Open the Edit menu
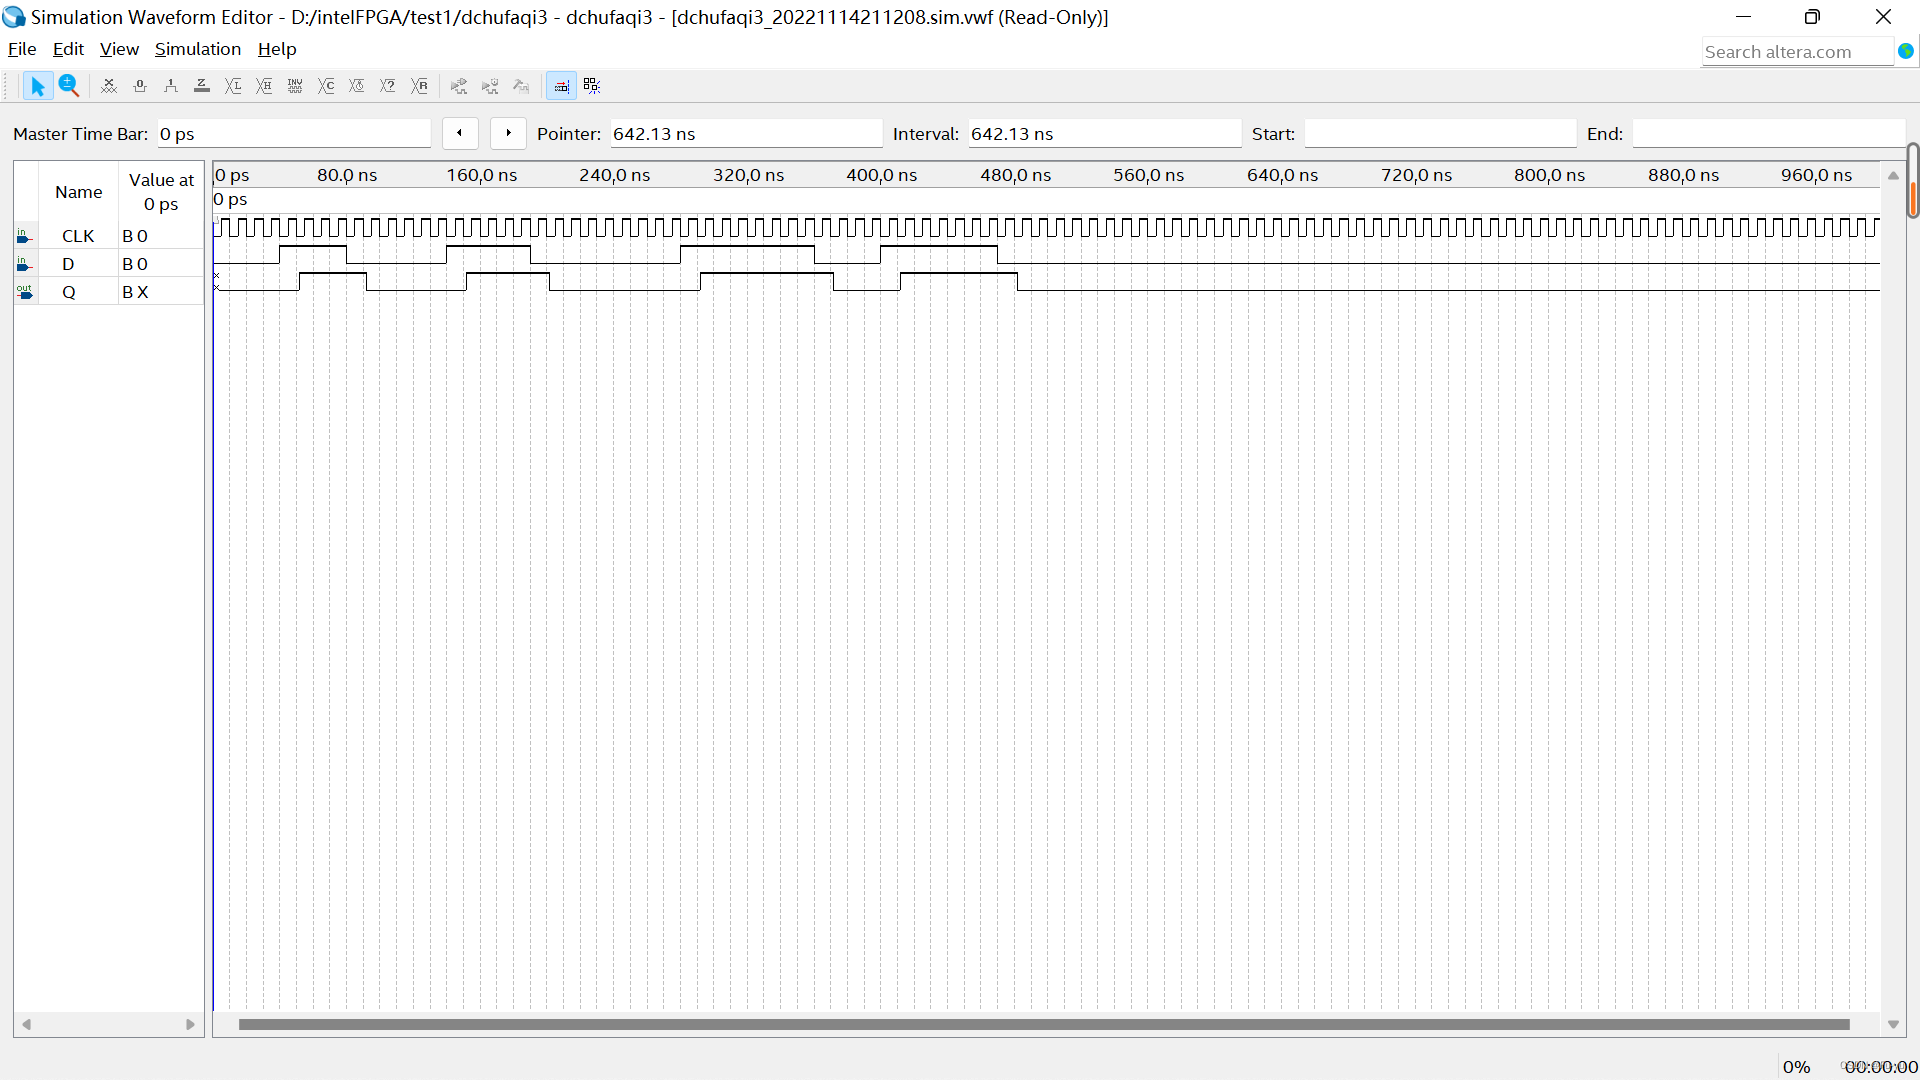 tap(68, 49)
